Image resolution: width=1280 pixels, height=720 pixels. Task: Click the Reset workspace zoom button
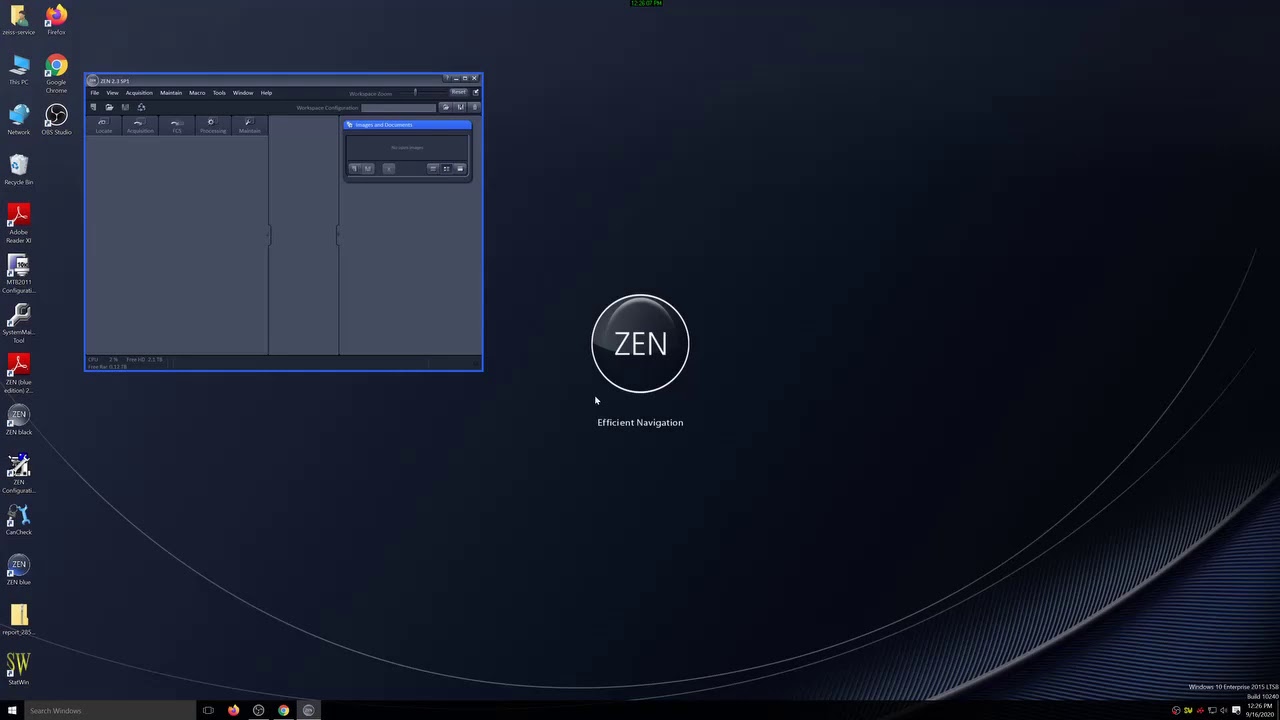pos(458,92)
